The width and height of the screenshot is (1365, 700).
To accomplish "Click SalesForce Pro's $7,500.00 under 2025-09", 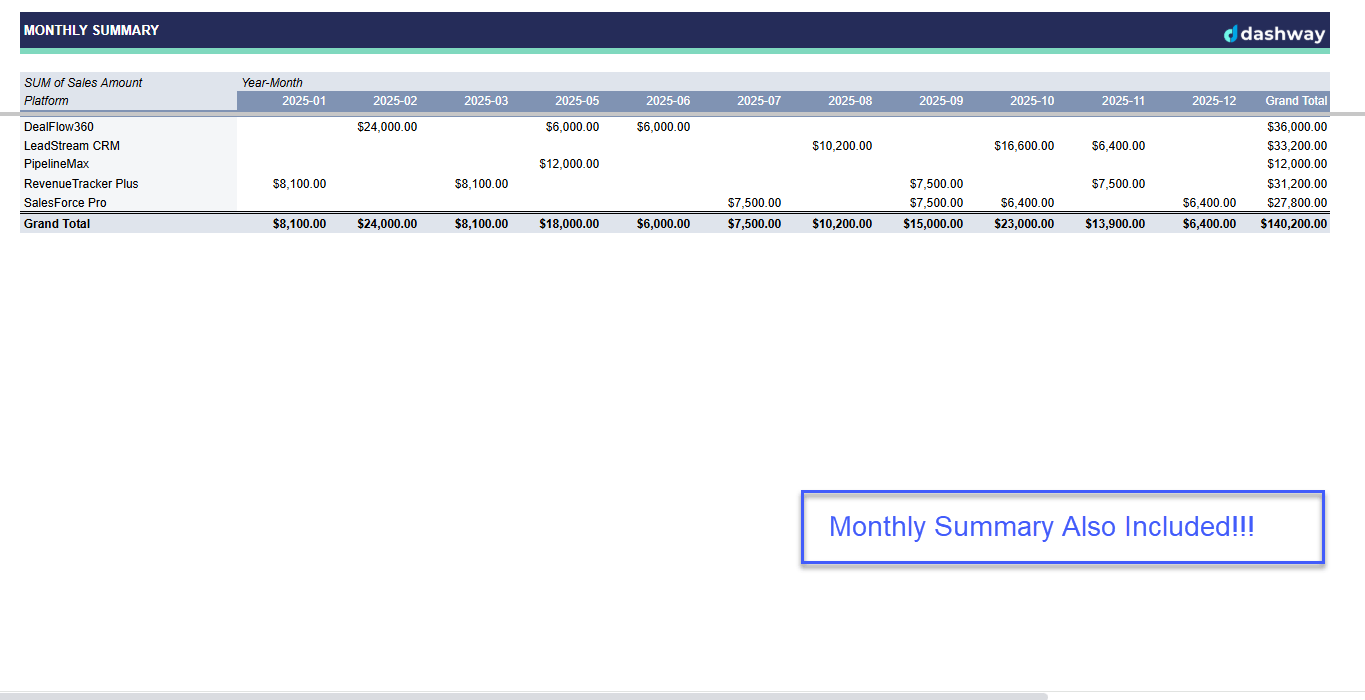I will 936,203.
